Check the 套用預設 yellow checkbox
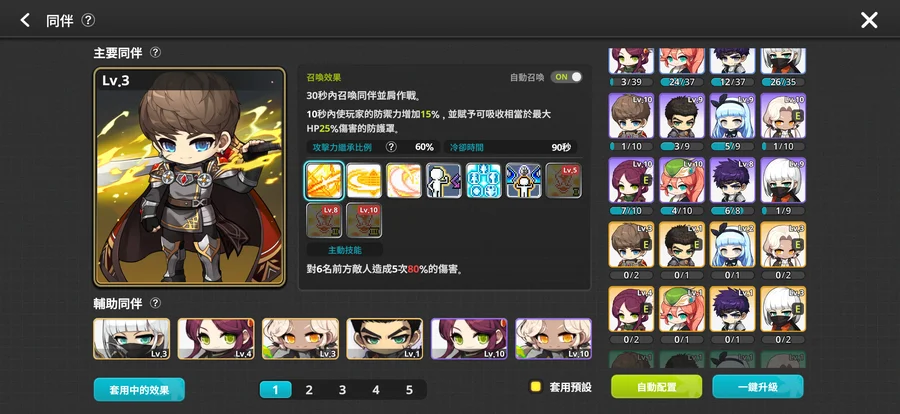 (536, 386)
